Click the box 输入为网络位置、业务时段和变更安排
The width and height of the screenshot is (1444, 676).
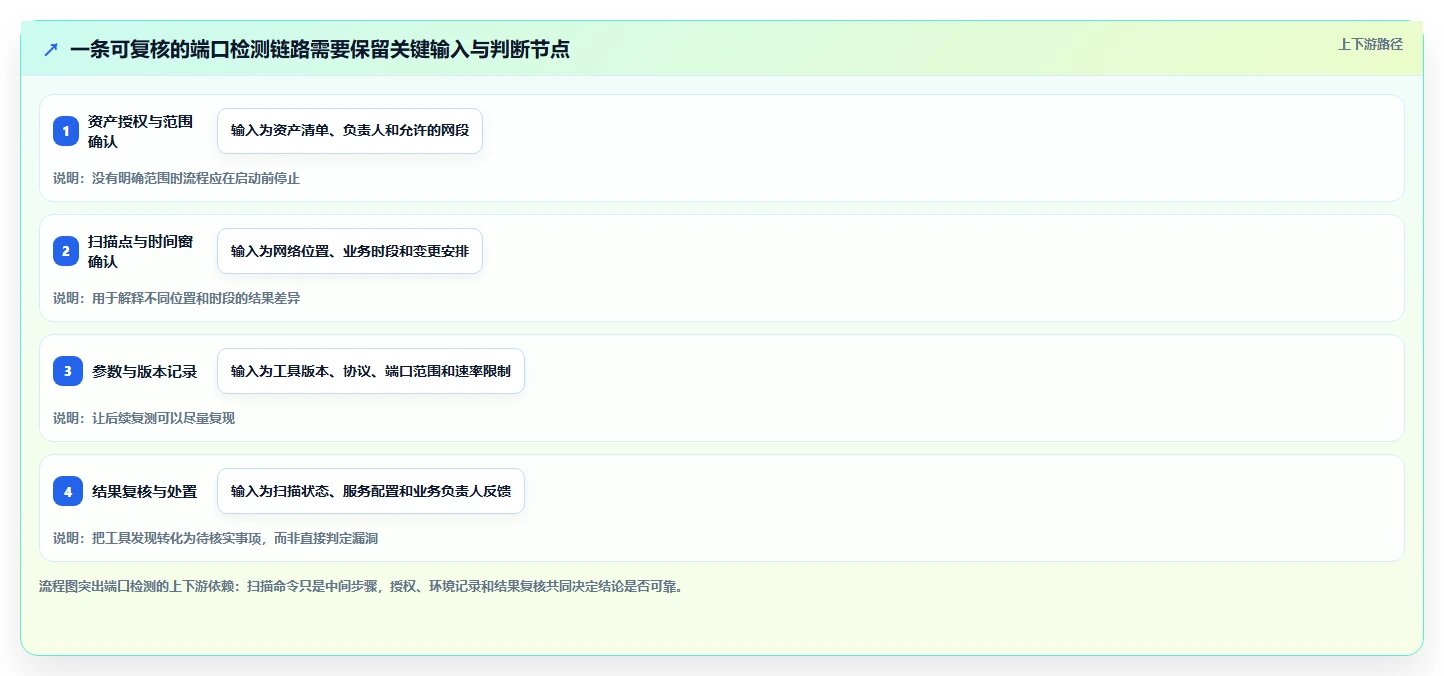[350, 251]
